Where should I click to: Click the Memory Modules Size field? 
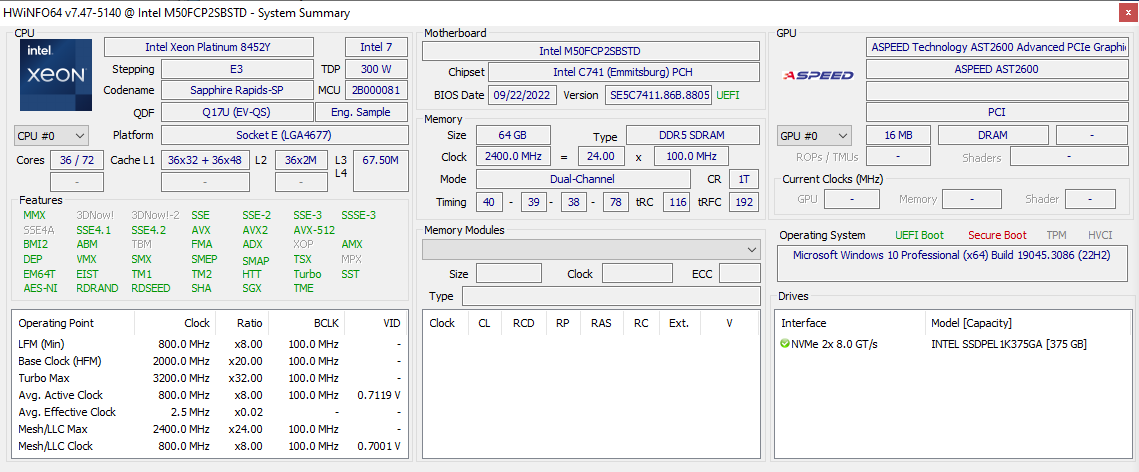508,274
